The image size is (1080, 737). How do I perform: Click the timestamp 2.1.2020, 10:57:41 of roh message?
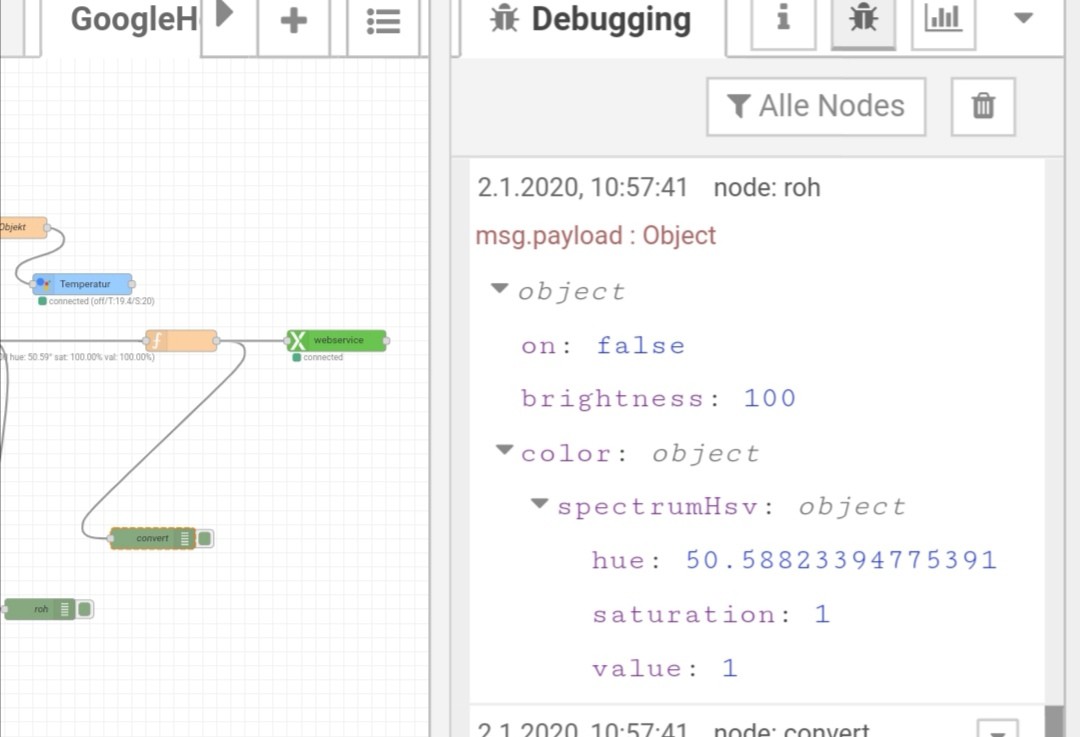(583, 187)
